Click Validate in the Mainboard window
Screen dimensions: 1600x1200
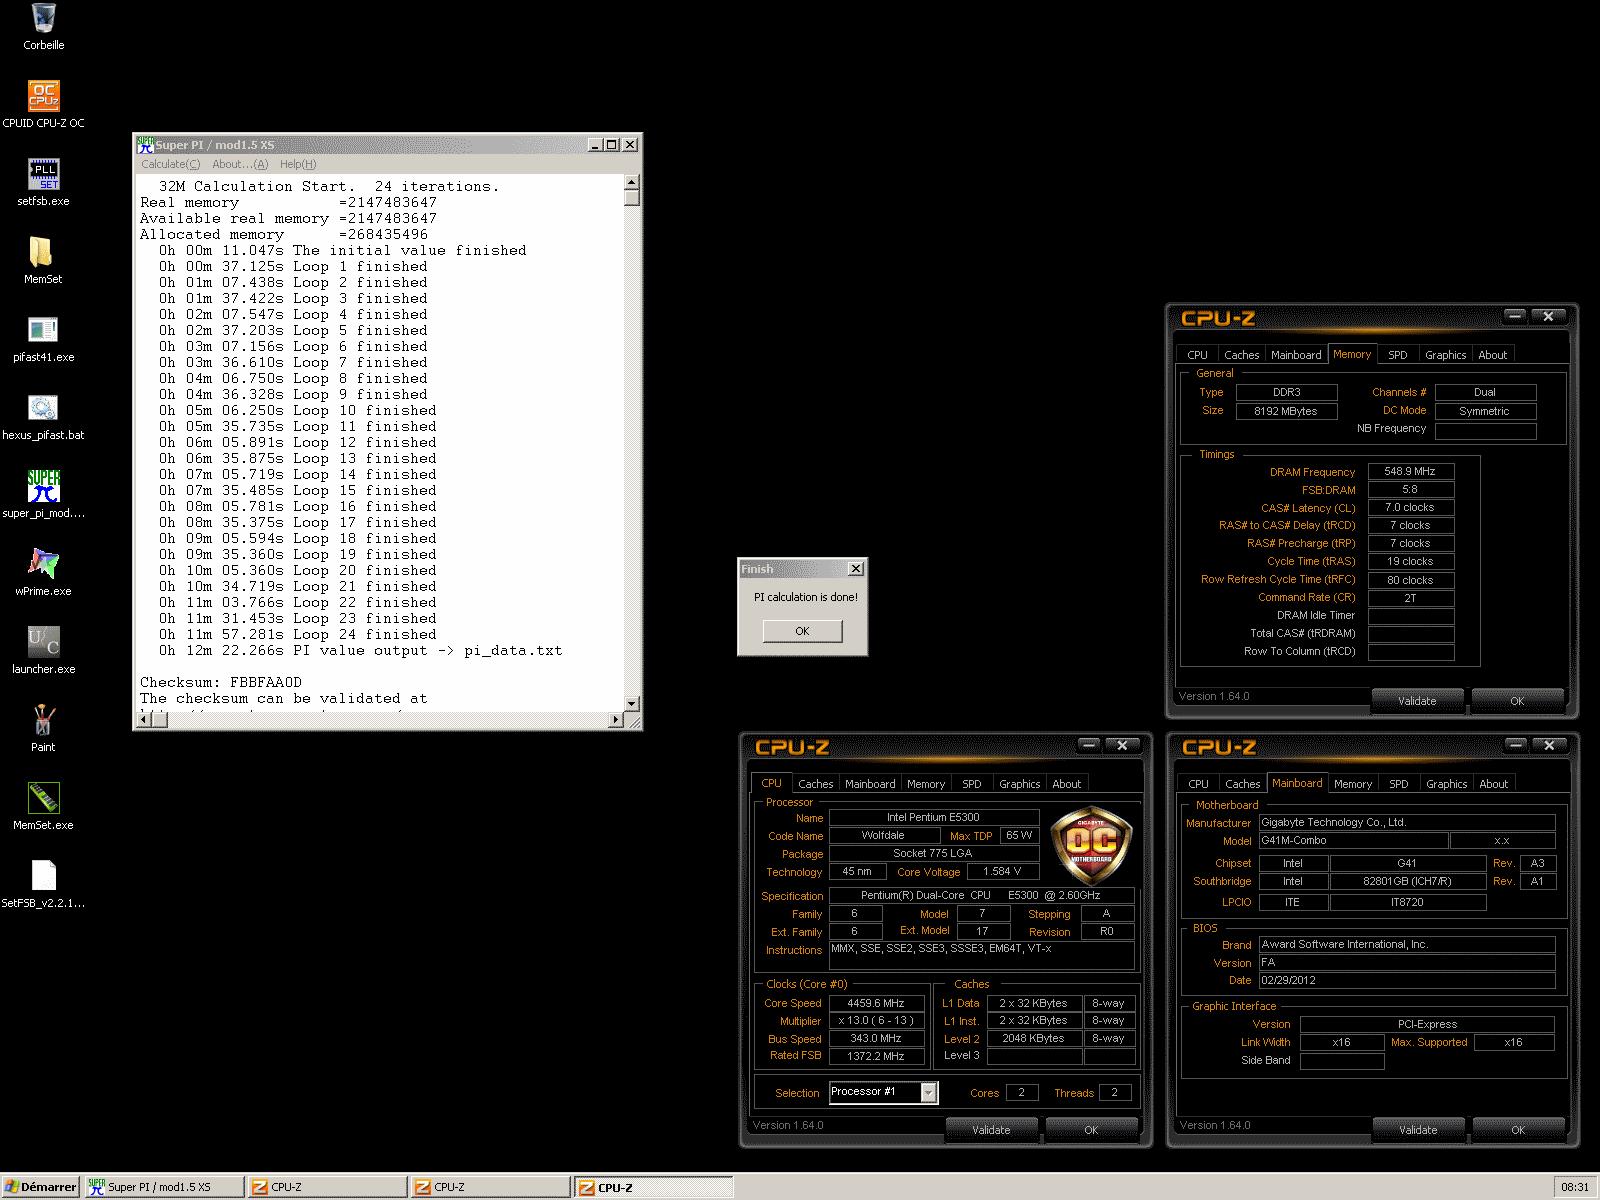click(1418, 1130)
